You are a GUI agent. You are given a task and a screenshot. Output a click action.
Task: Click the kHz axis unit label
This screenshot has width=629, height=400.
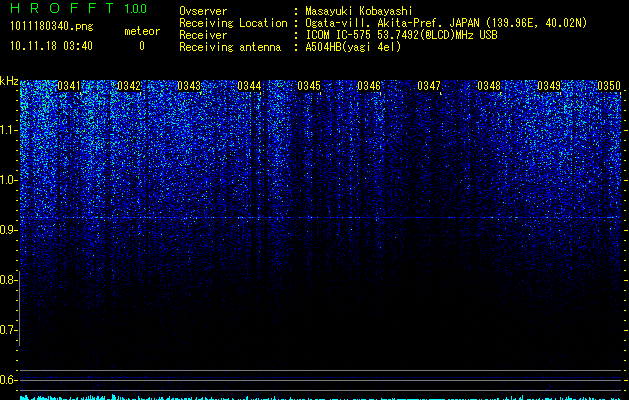[x=9, y=81]
